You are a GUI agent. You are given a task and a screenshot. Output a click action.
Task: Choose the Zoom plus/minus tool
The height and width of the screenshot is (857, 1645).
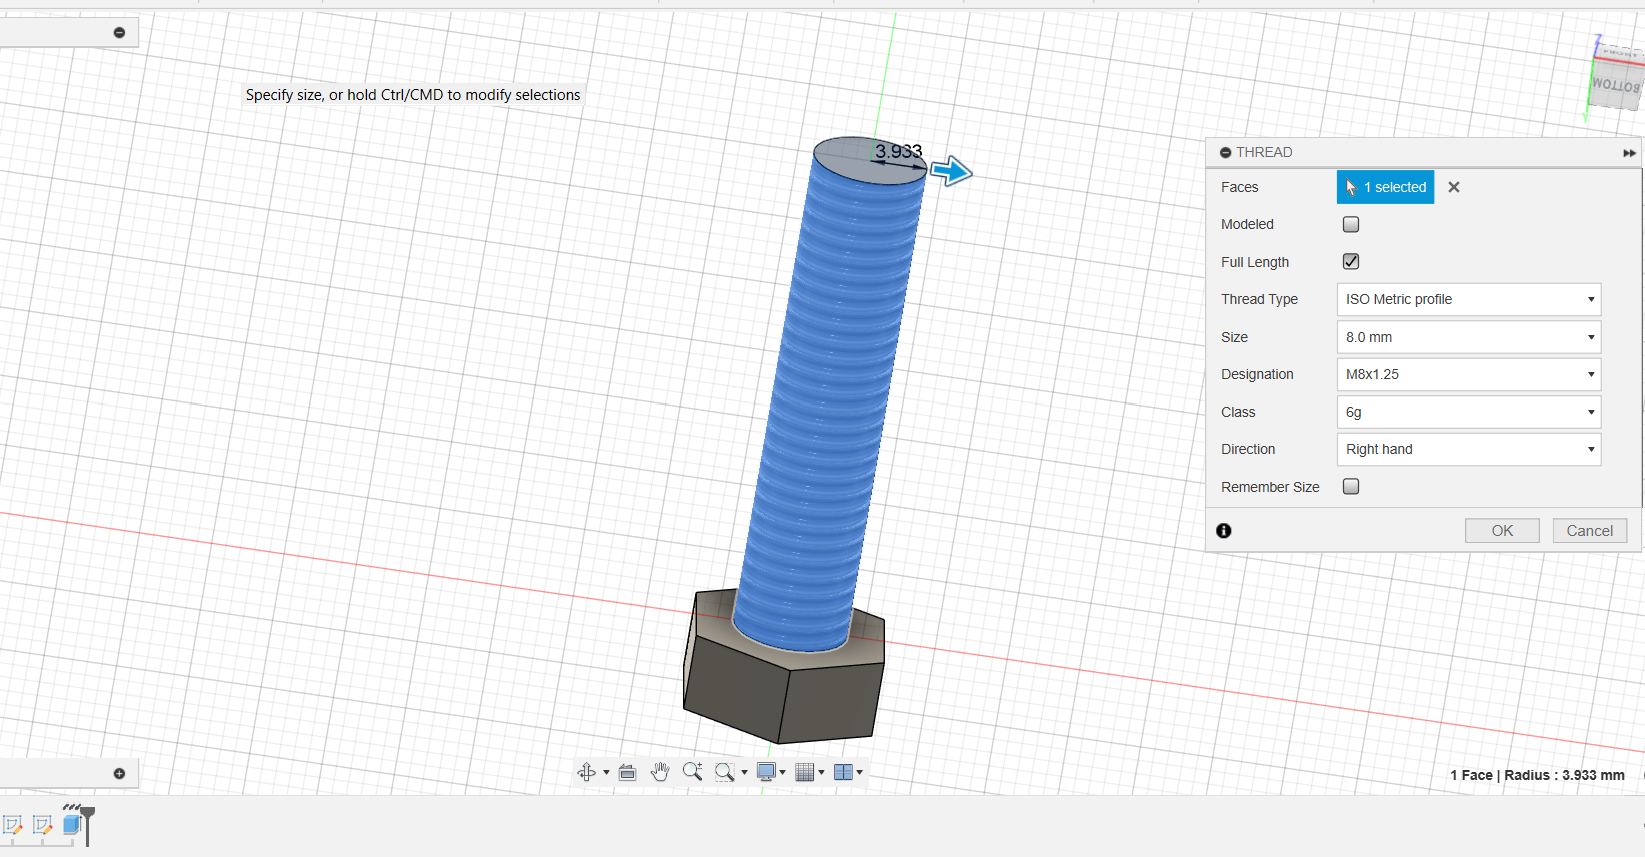click(x=692, y=772)
